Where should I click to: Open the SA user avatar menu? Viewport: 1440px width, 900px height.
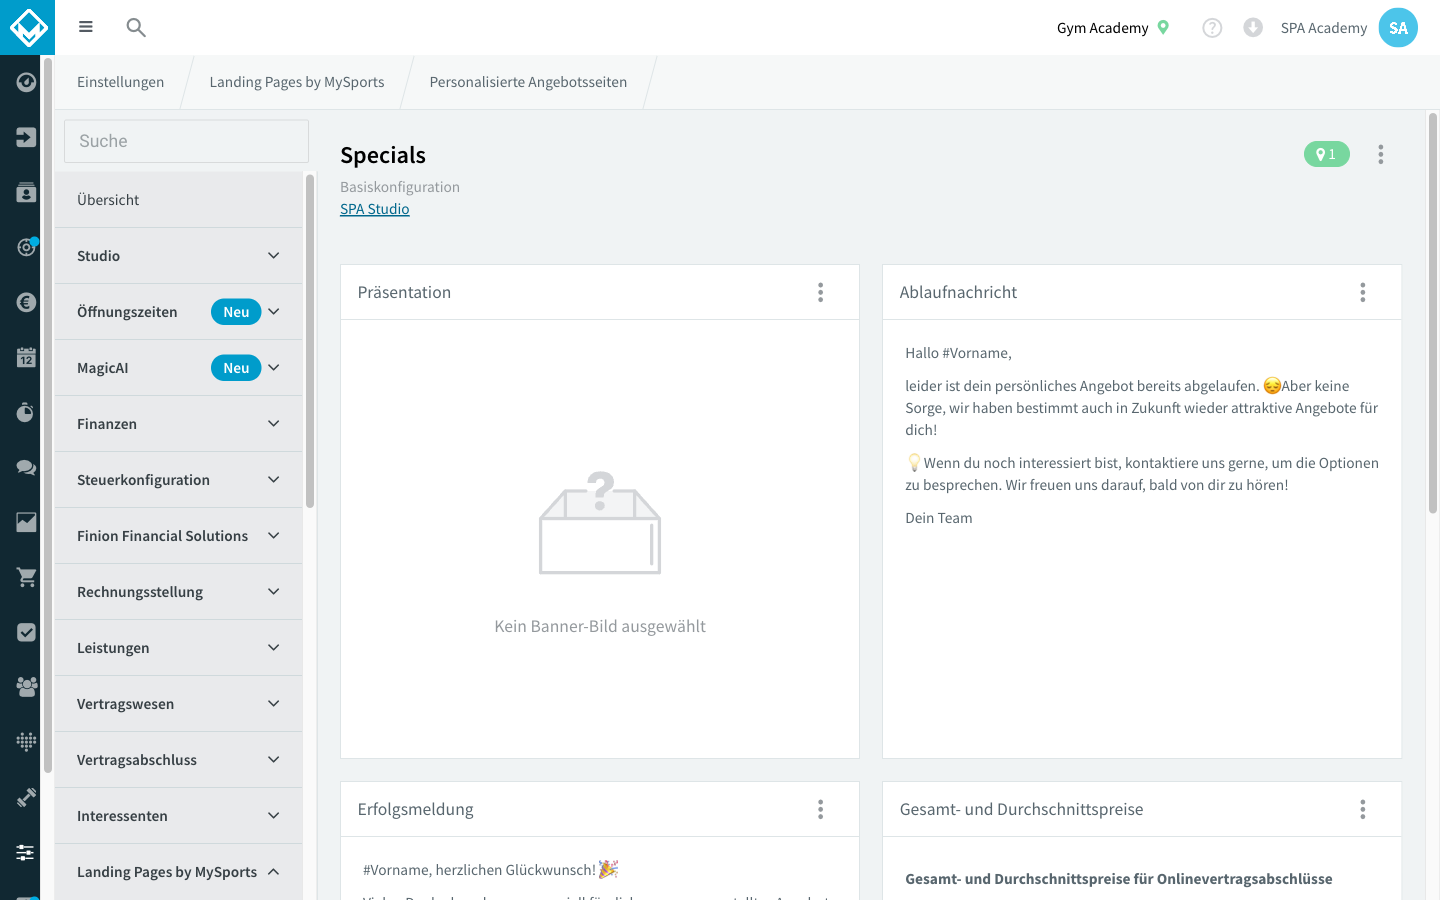click(1398, 28)
